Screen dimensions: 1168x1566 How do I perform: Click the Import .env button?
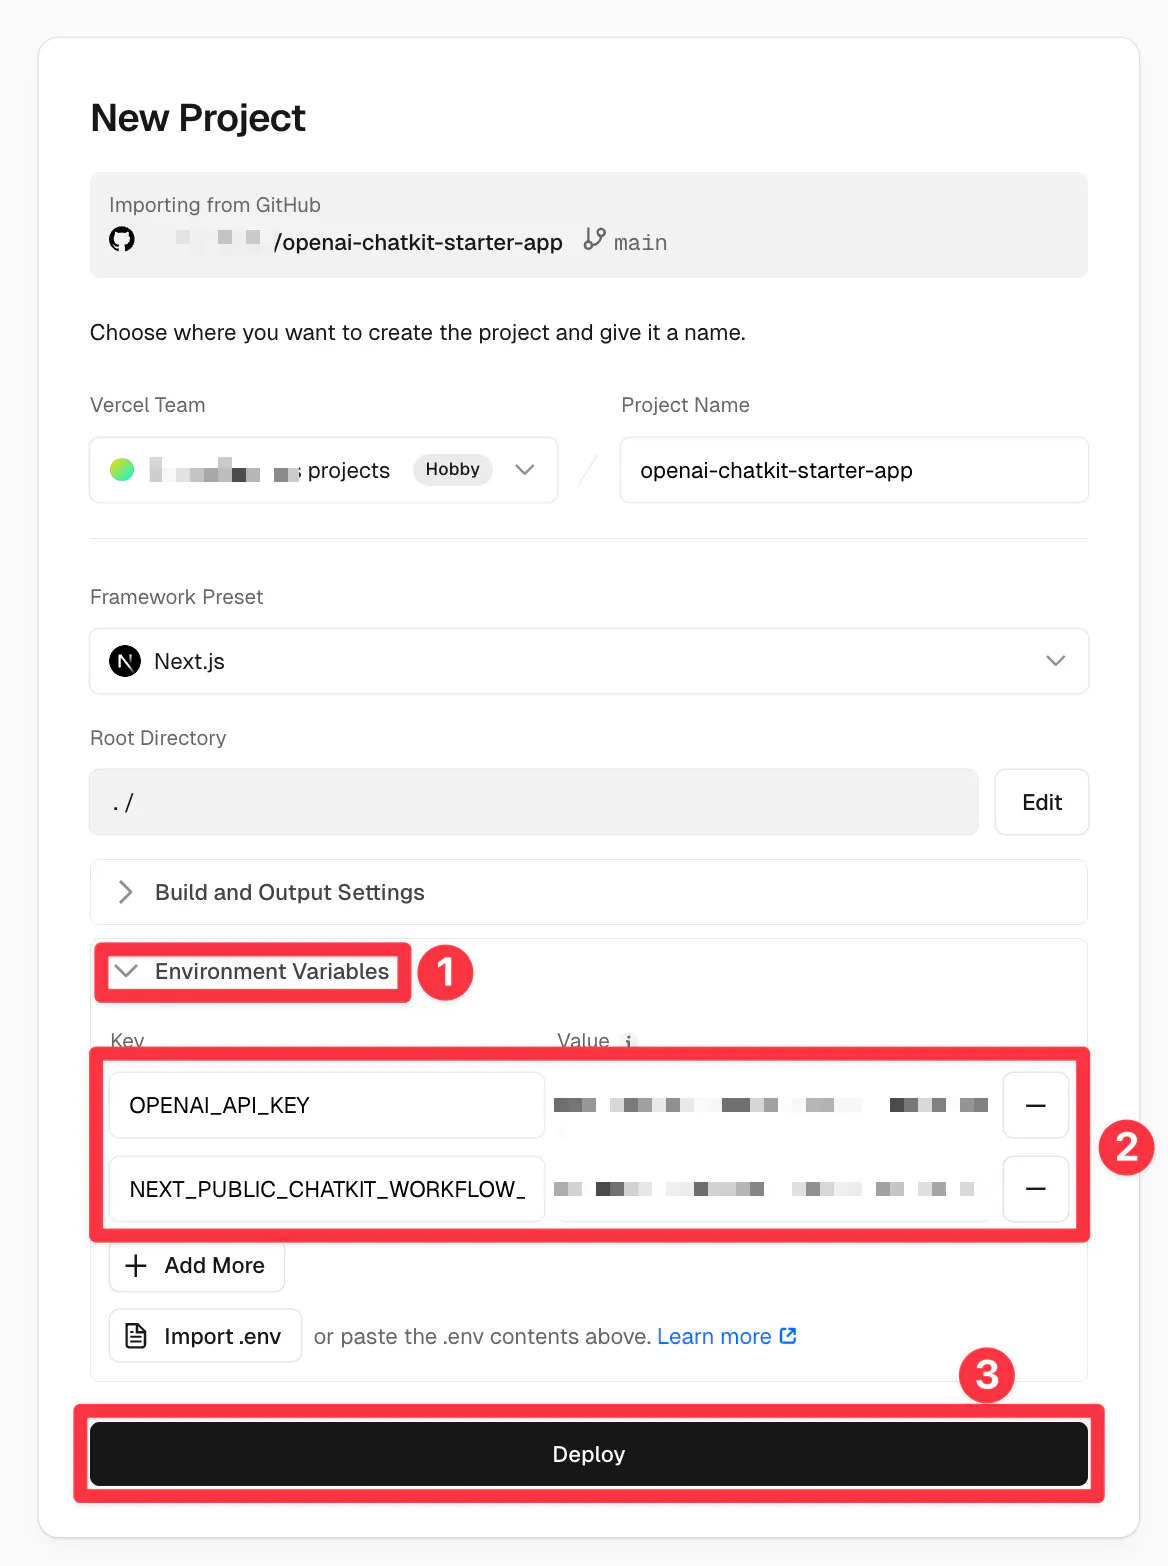(x=205, y=1336)
